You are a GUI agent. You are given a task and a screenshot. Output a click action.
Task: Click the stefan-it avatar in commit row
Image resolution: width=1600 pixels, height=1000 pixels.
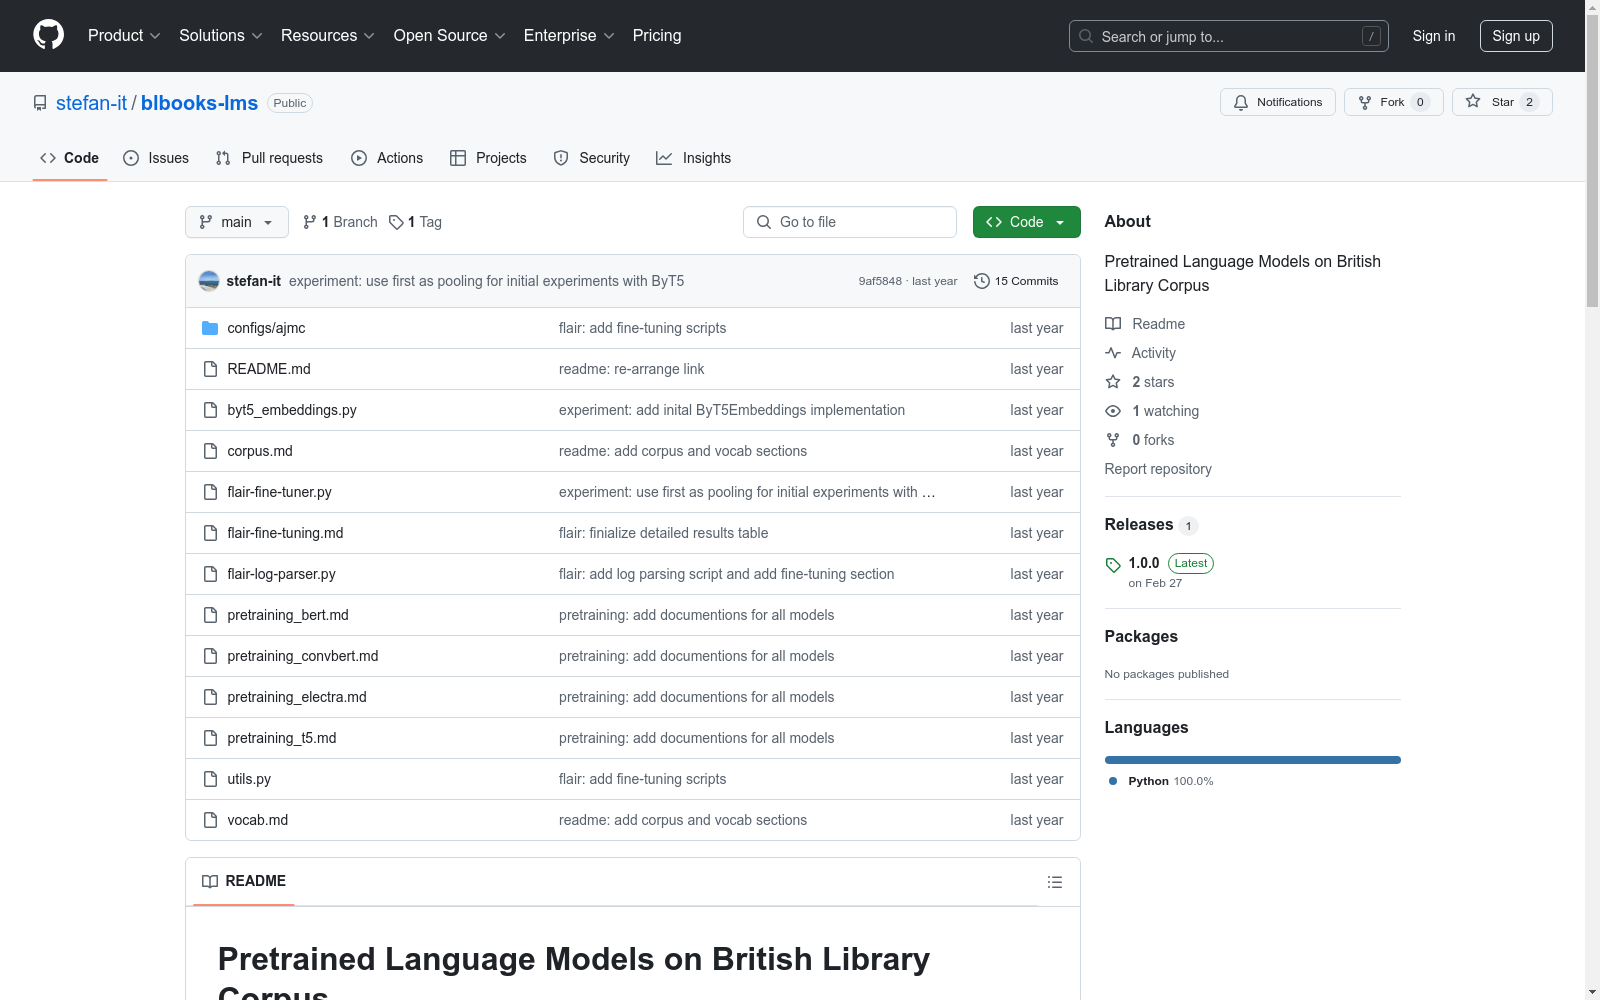(209, 281)
